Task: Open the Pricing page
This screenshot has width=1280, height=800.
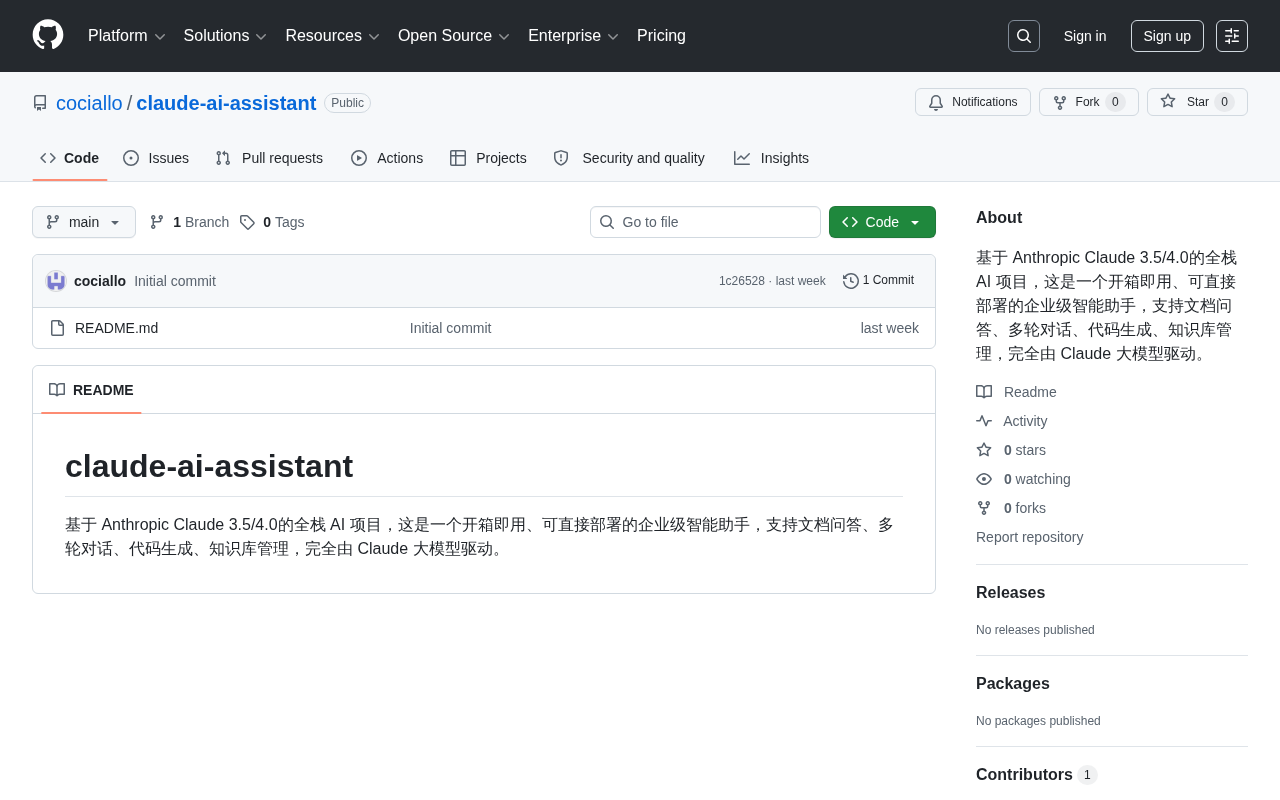Action: (661, 36)
